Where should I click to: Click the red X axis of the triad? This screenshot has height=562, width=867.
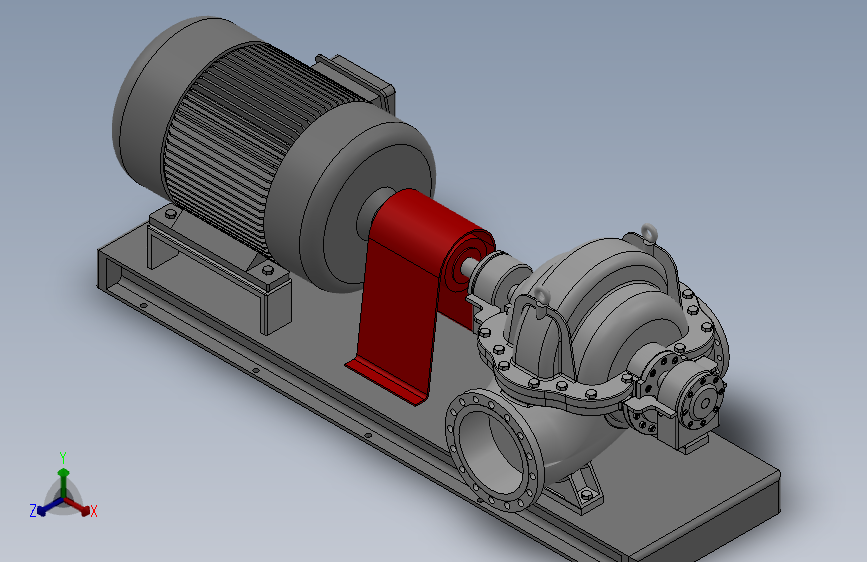pos(77,506)
